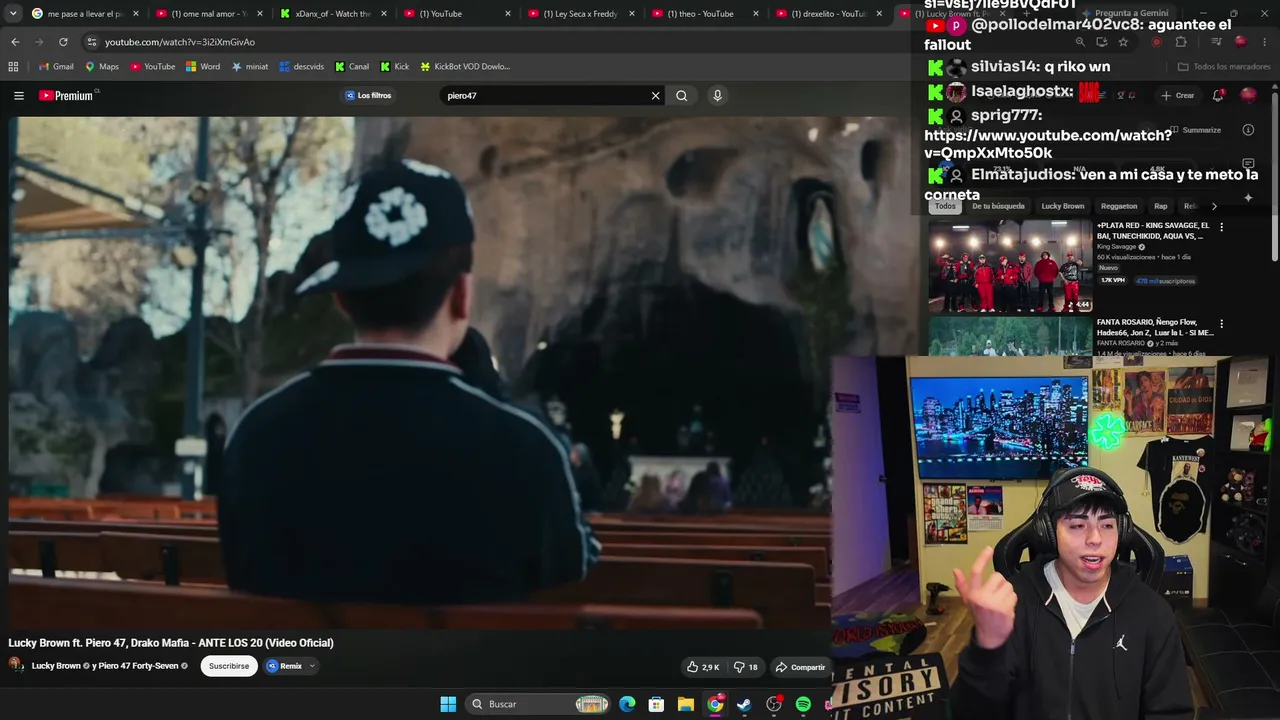Open Microsoft Edge from the taskbar
The image size is (1280, 720).
tap(627, 704)
